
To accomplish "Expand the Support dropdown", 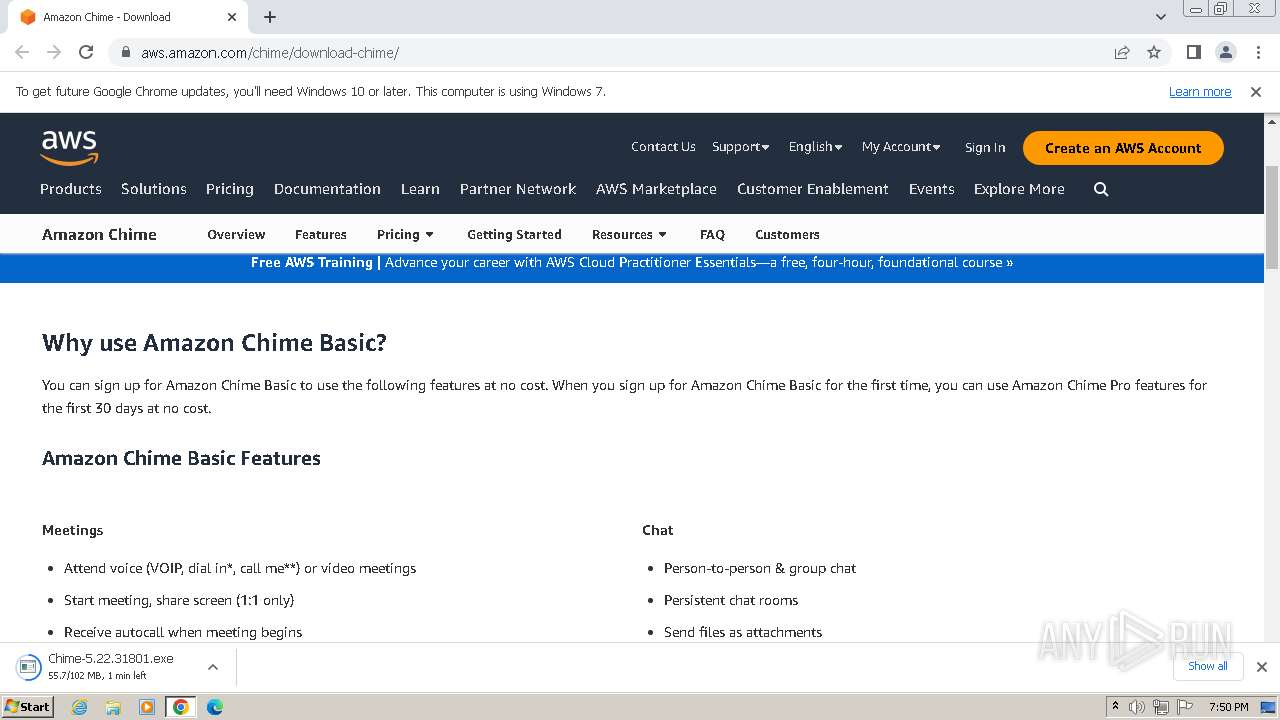I will tap(741, 147).
